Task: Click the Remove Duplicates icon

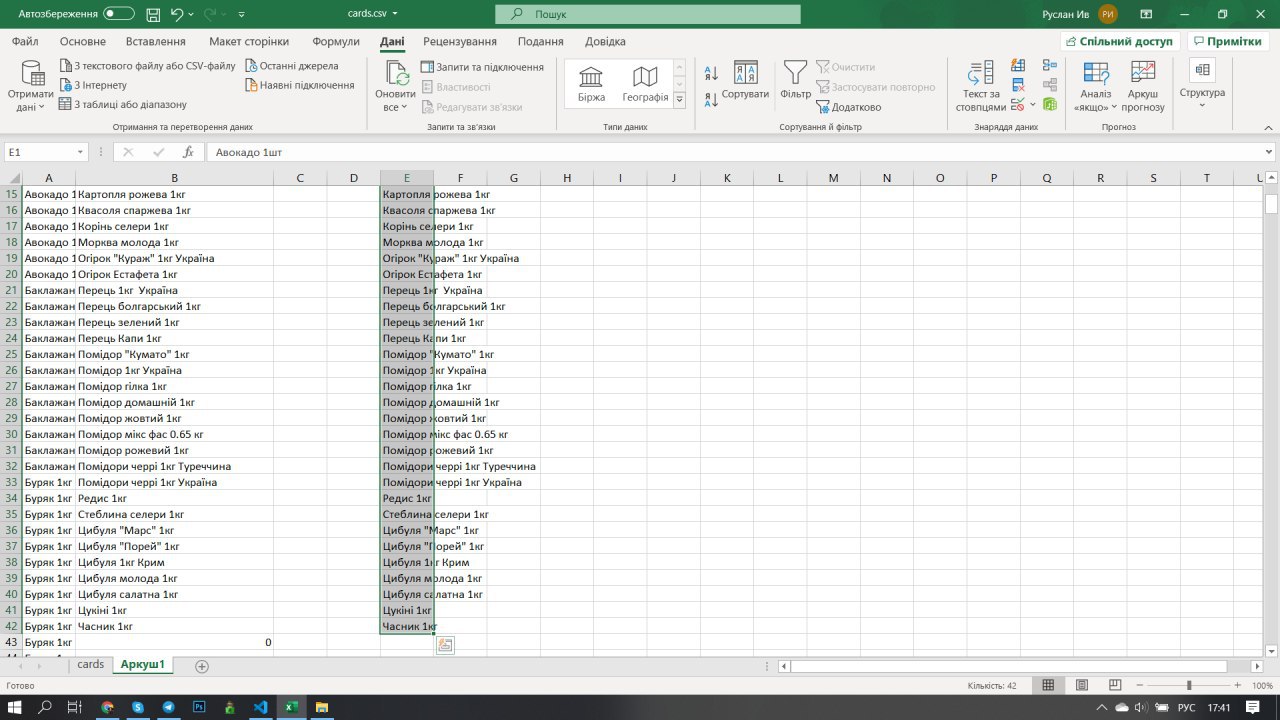Action: tap(1019, 85)
